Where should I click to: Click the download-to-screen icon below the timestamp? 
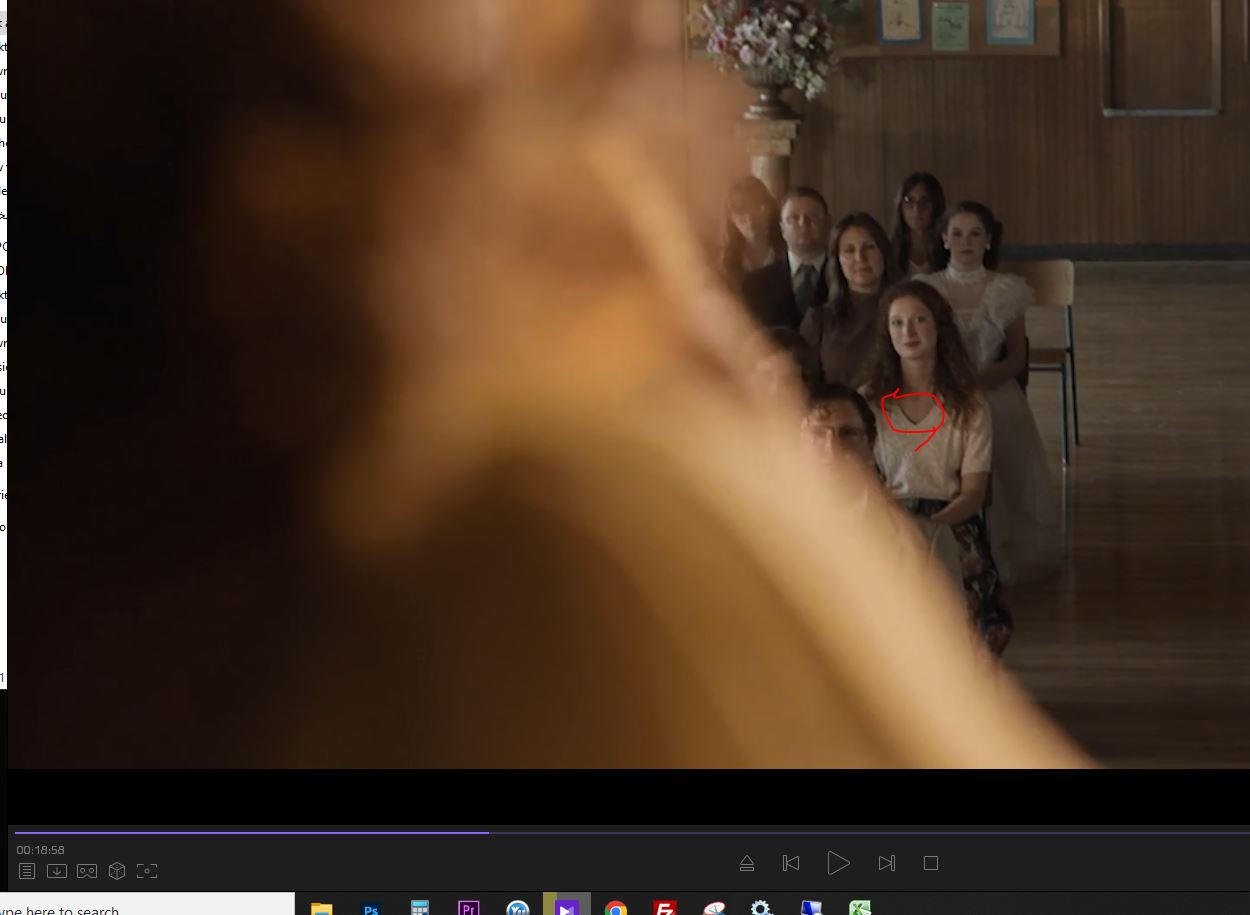point(57,871)
